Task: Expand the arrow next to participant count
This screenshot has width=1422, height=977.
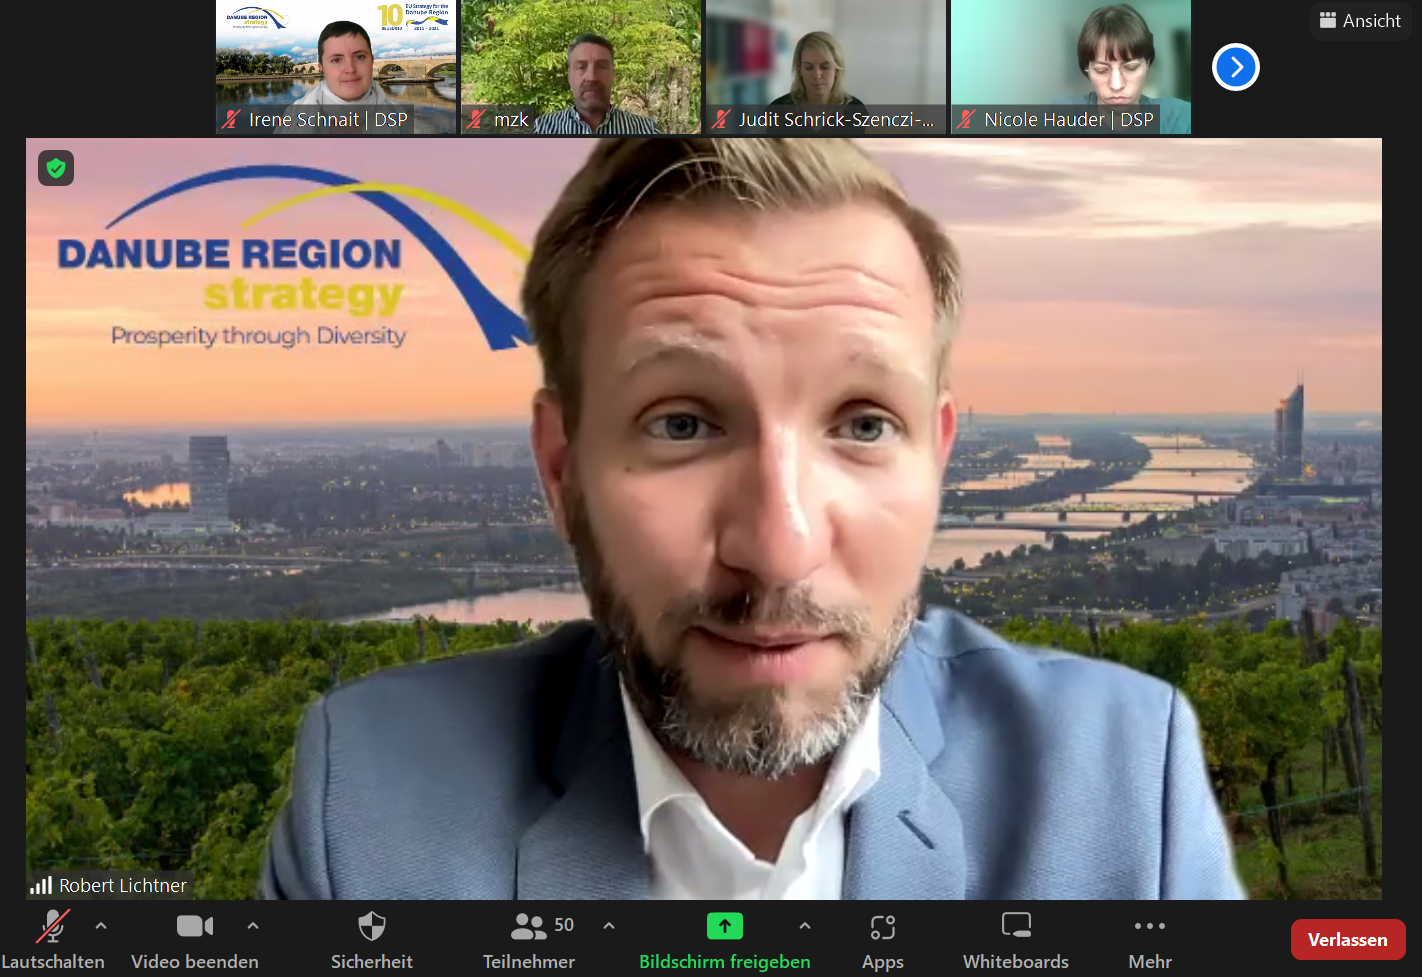Action: [609, 926]
